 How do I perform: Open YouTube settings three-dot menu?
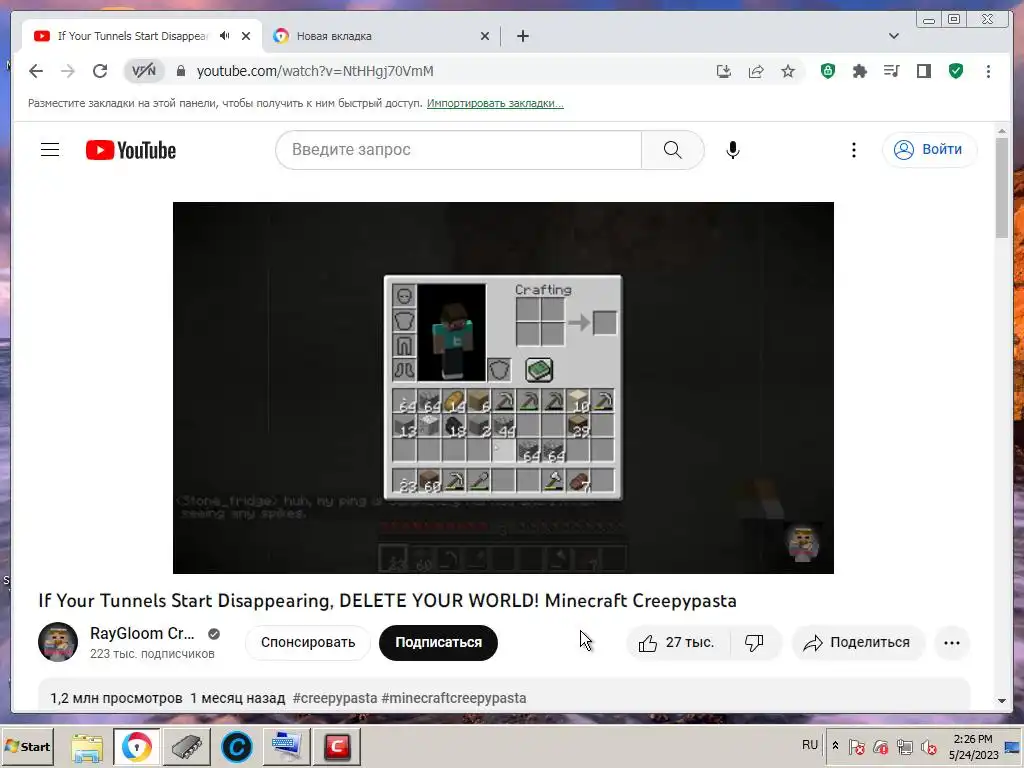click(x=854, y=150)
